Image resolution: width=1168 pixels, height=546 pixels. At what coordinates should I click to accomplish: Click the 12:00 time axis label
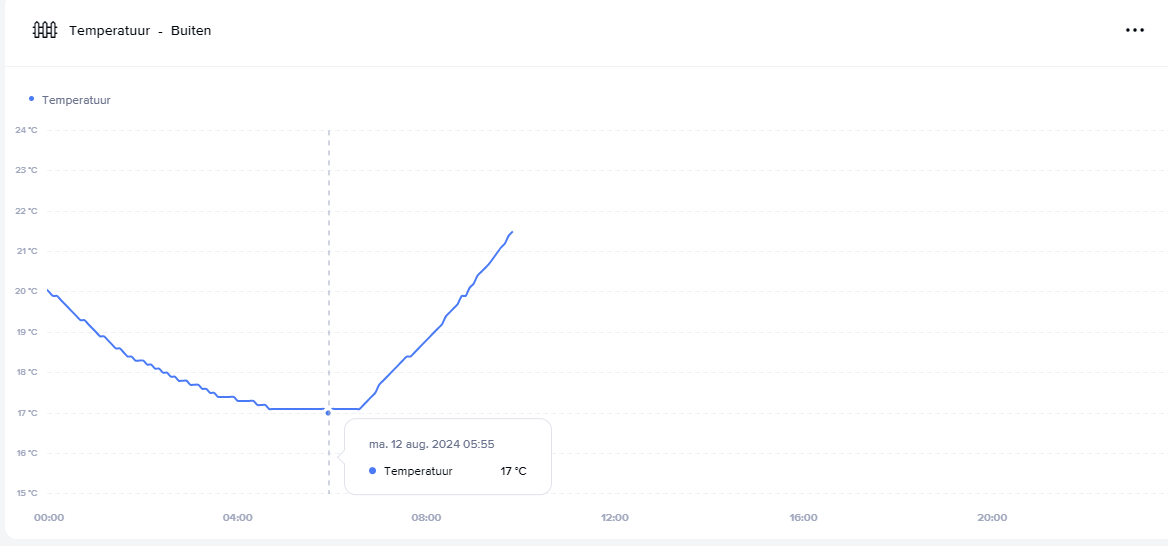(615, 518)
